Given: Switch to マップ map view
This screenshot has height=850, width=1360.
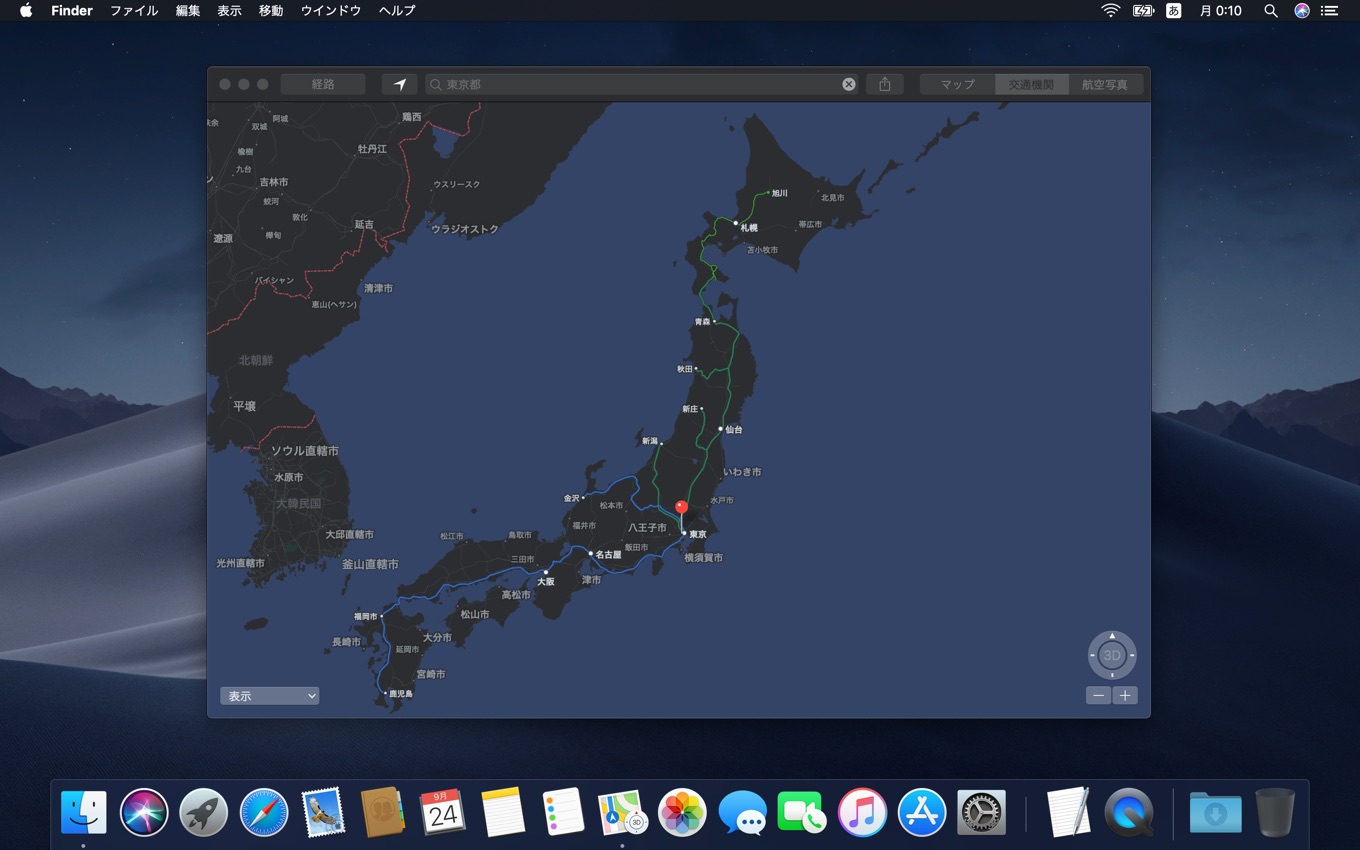Looking at the screenshot, I should pyautogui.click(x=957, y=84).
